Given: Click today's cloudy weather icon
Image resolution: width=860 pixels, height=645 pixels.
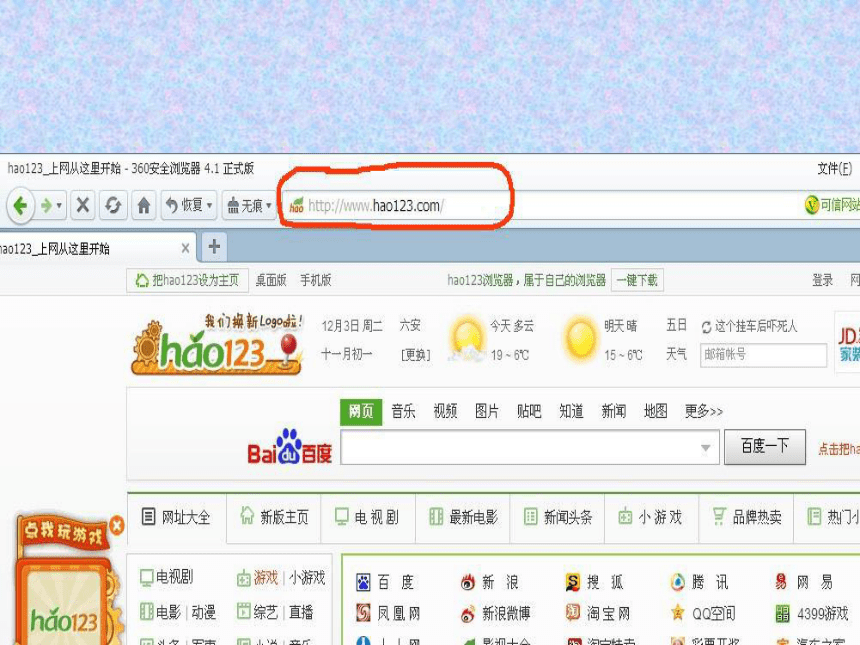Looking at the screenshot, I should tap(466, 338).
